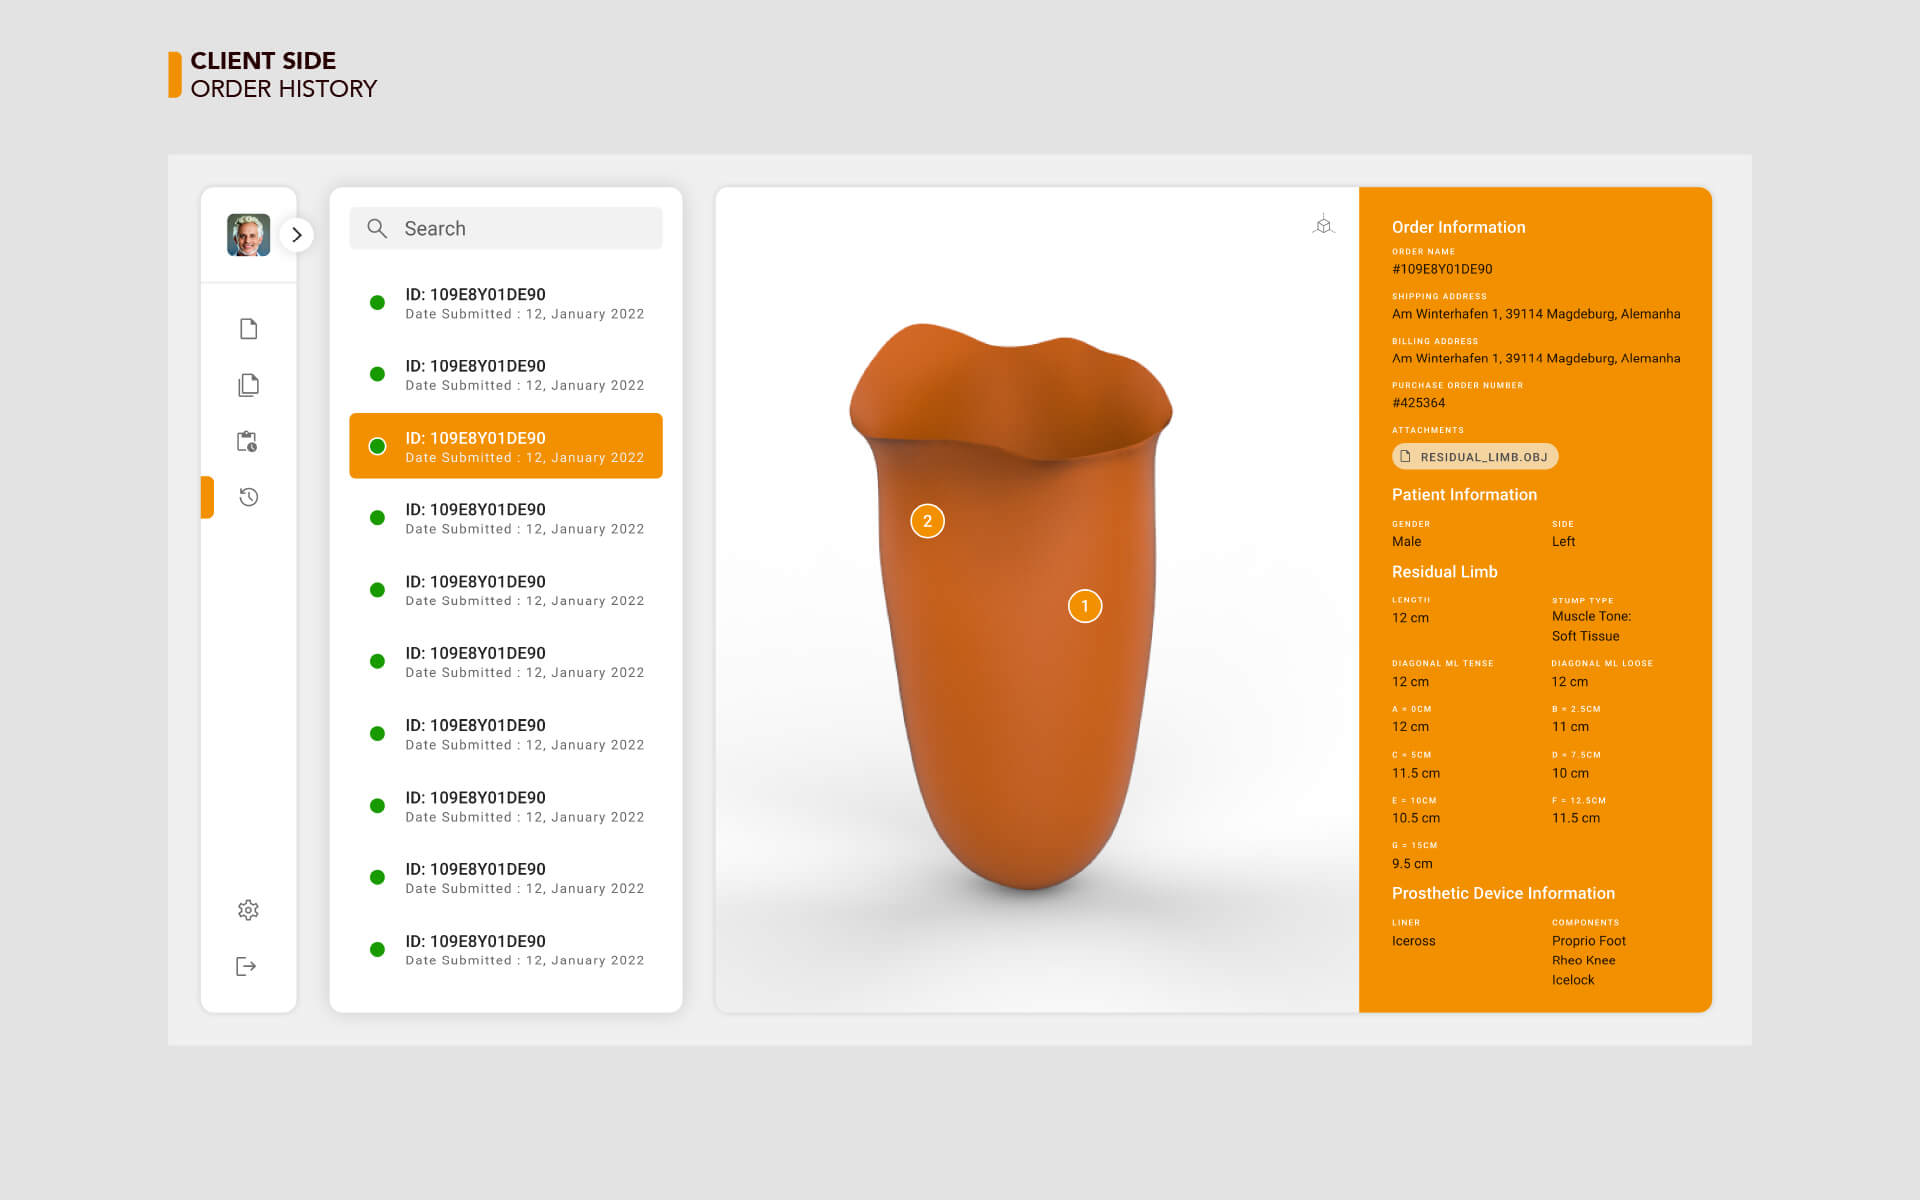Click the Icelock component
Viewport: 1920px width, 1200px height.
tap(1573, 980)
